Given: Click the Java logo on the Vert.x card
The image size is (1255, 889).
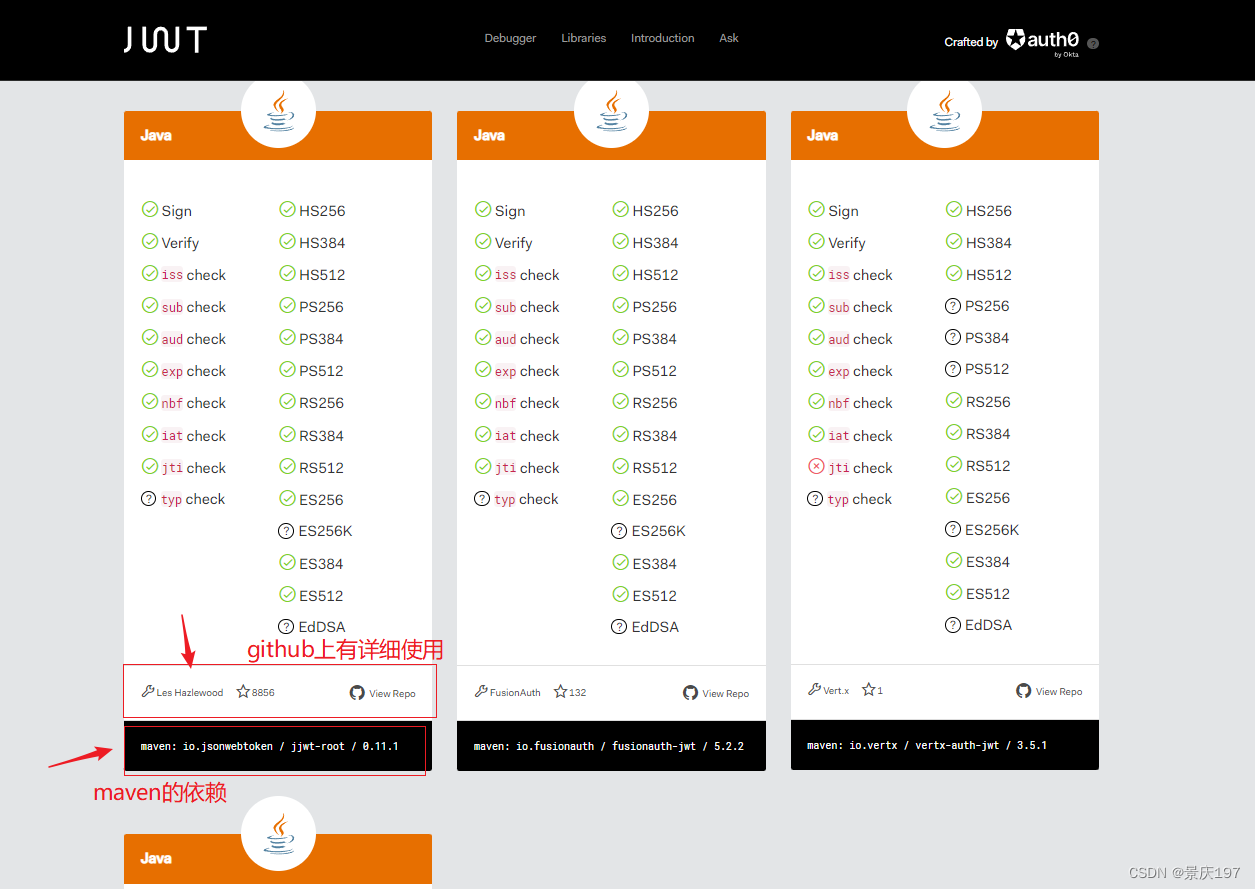Looking at the screenshot, I should (x=944, y=111).
